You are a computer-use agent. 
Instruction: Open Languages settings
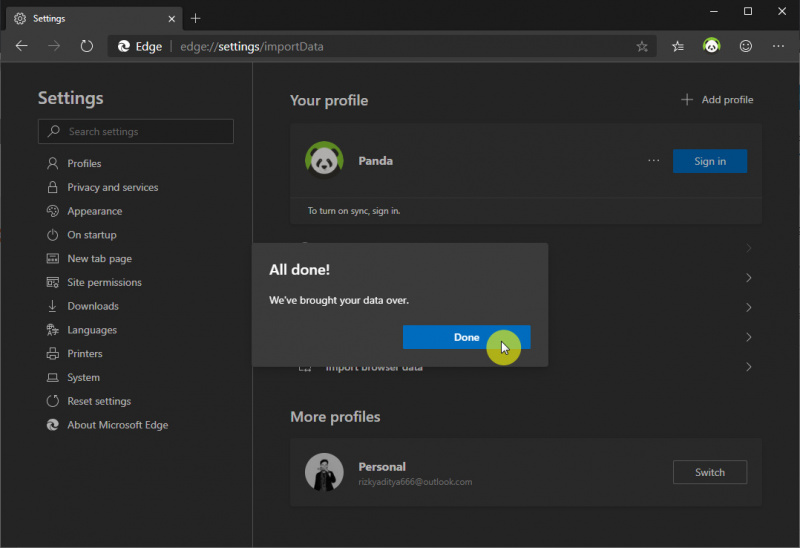pyautogui.click(x=92, y=330)
